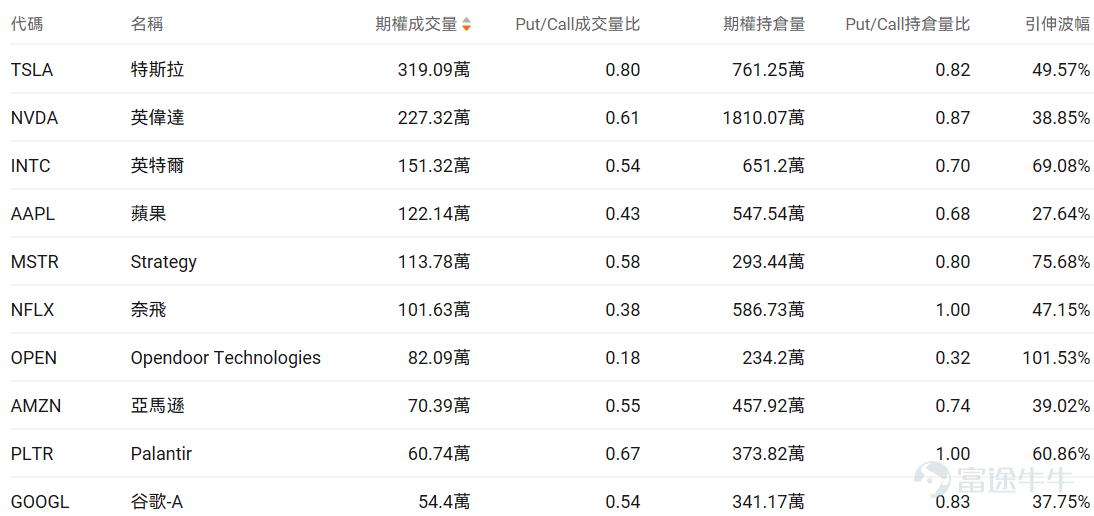Select MSTR open interest 293.44萬
Viewport: 1094px width, 516px height.
[x=769, y=262]
